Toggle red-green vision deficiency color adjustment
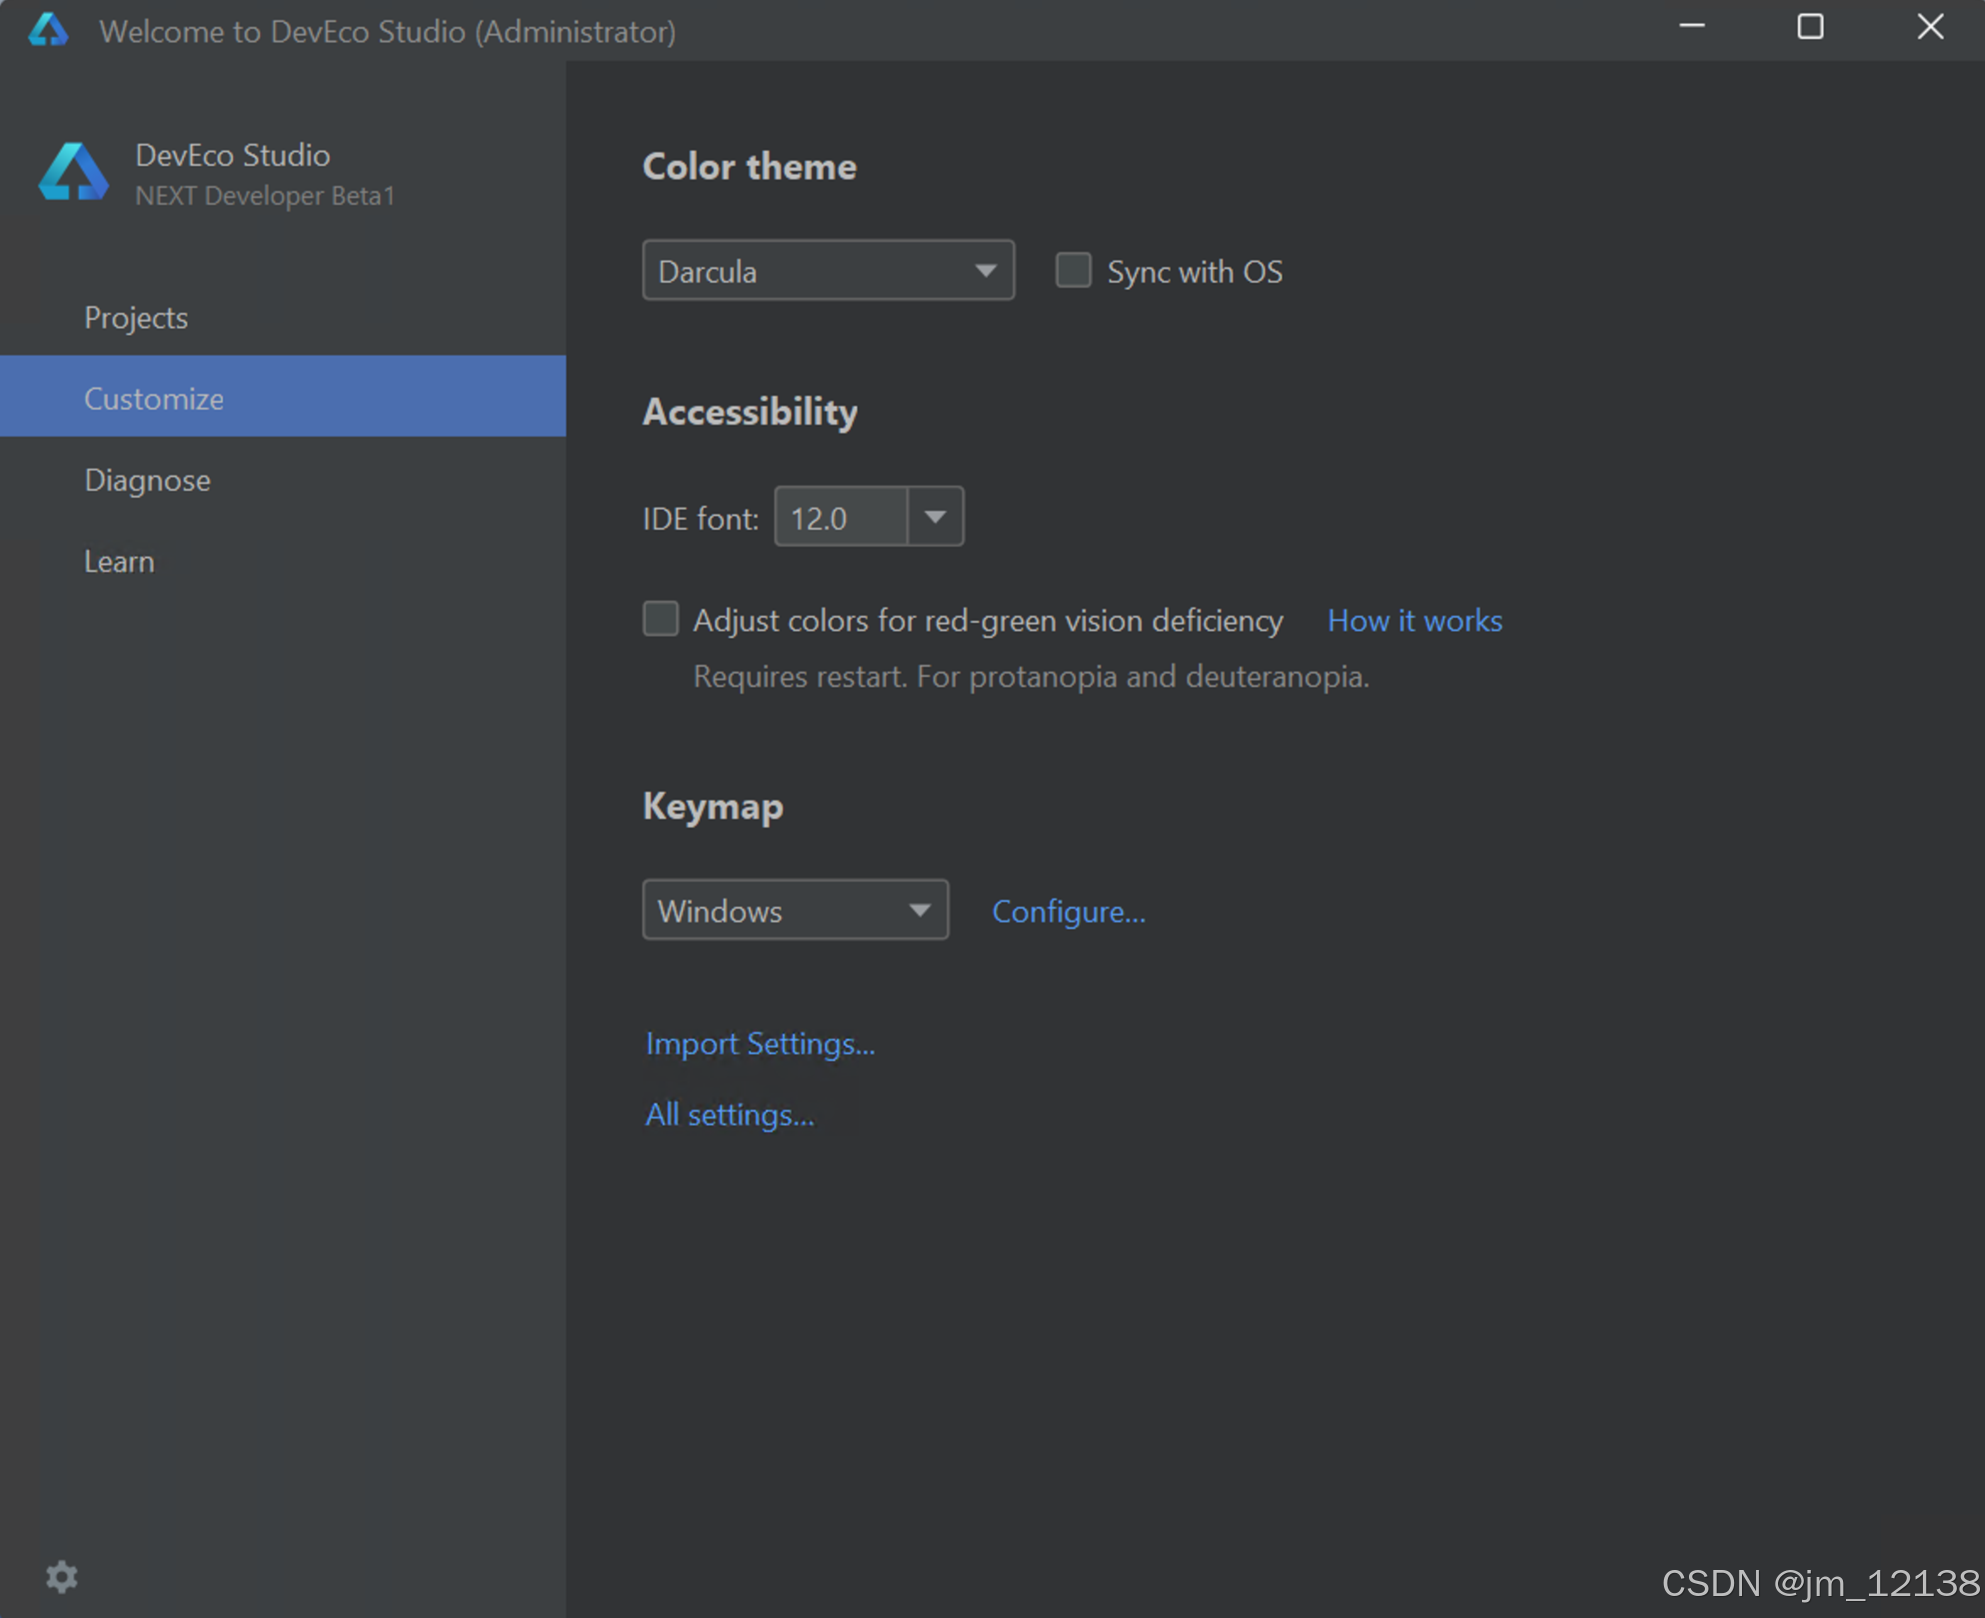 coord(660,619)
